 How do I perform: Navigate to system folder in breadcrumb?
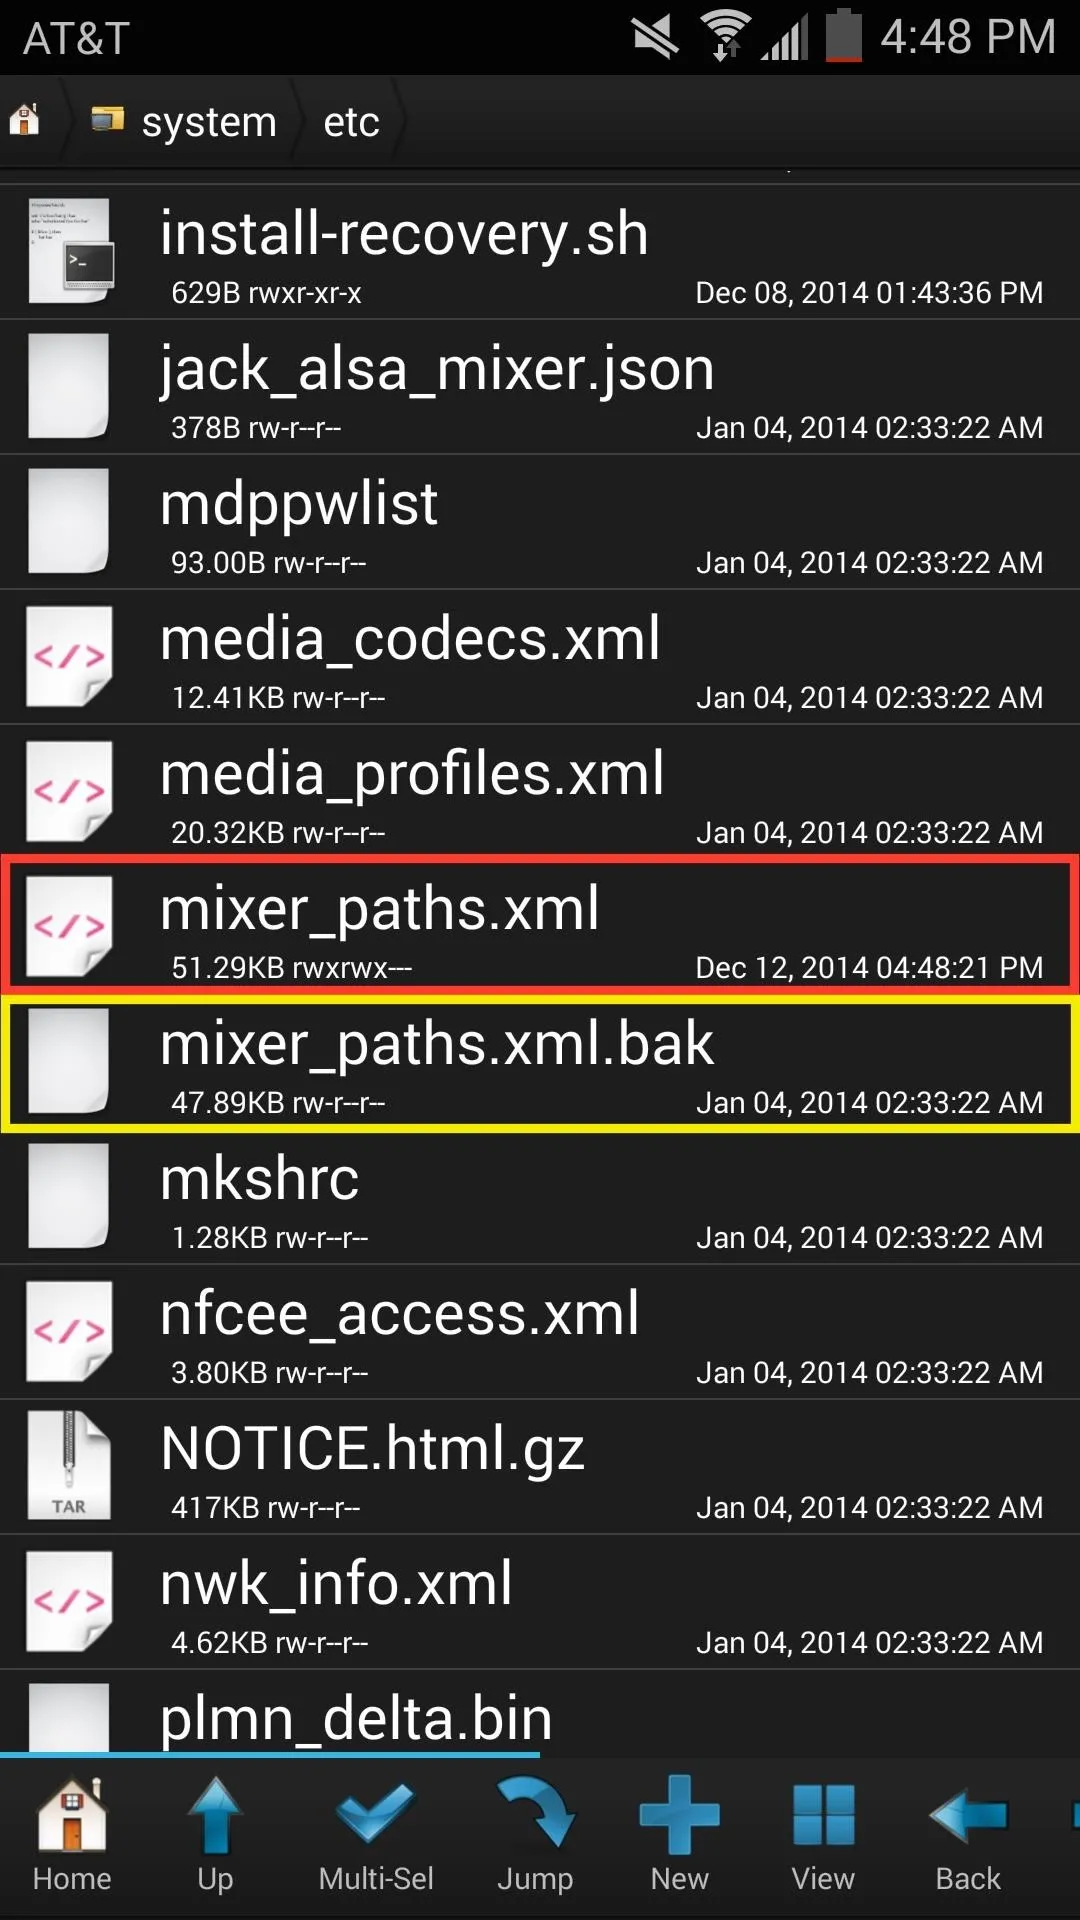(x=184, y=122)
